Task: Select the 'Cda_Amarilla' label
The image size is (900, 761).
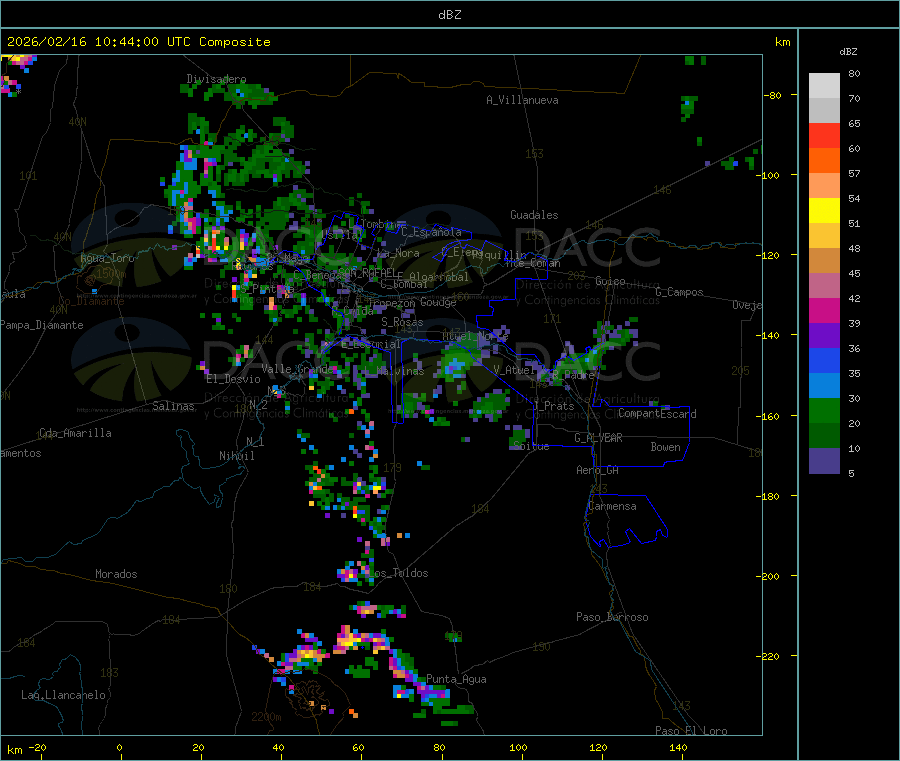Action: pyautogui.click(x=75, y=433)
